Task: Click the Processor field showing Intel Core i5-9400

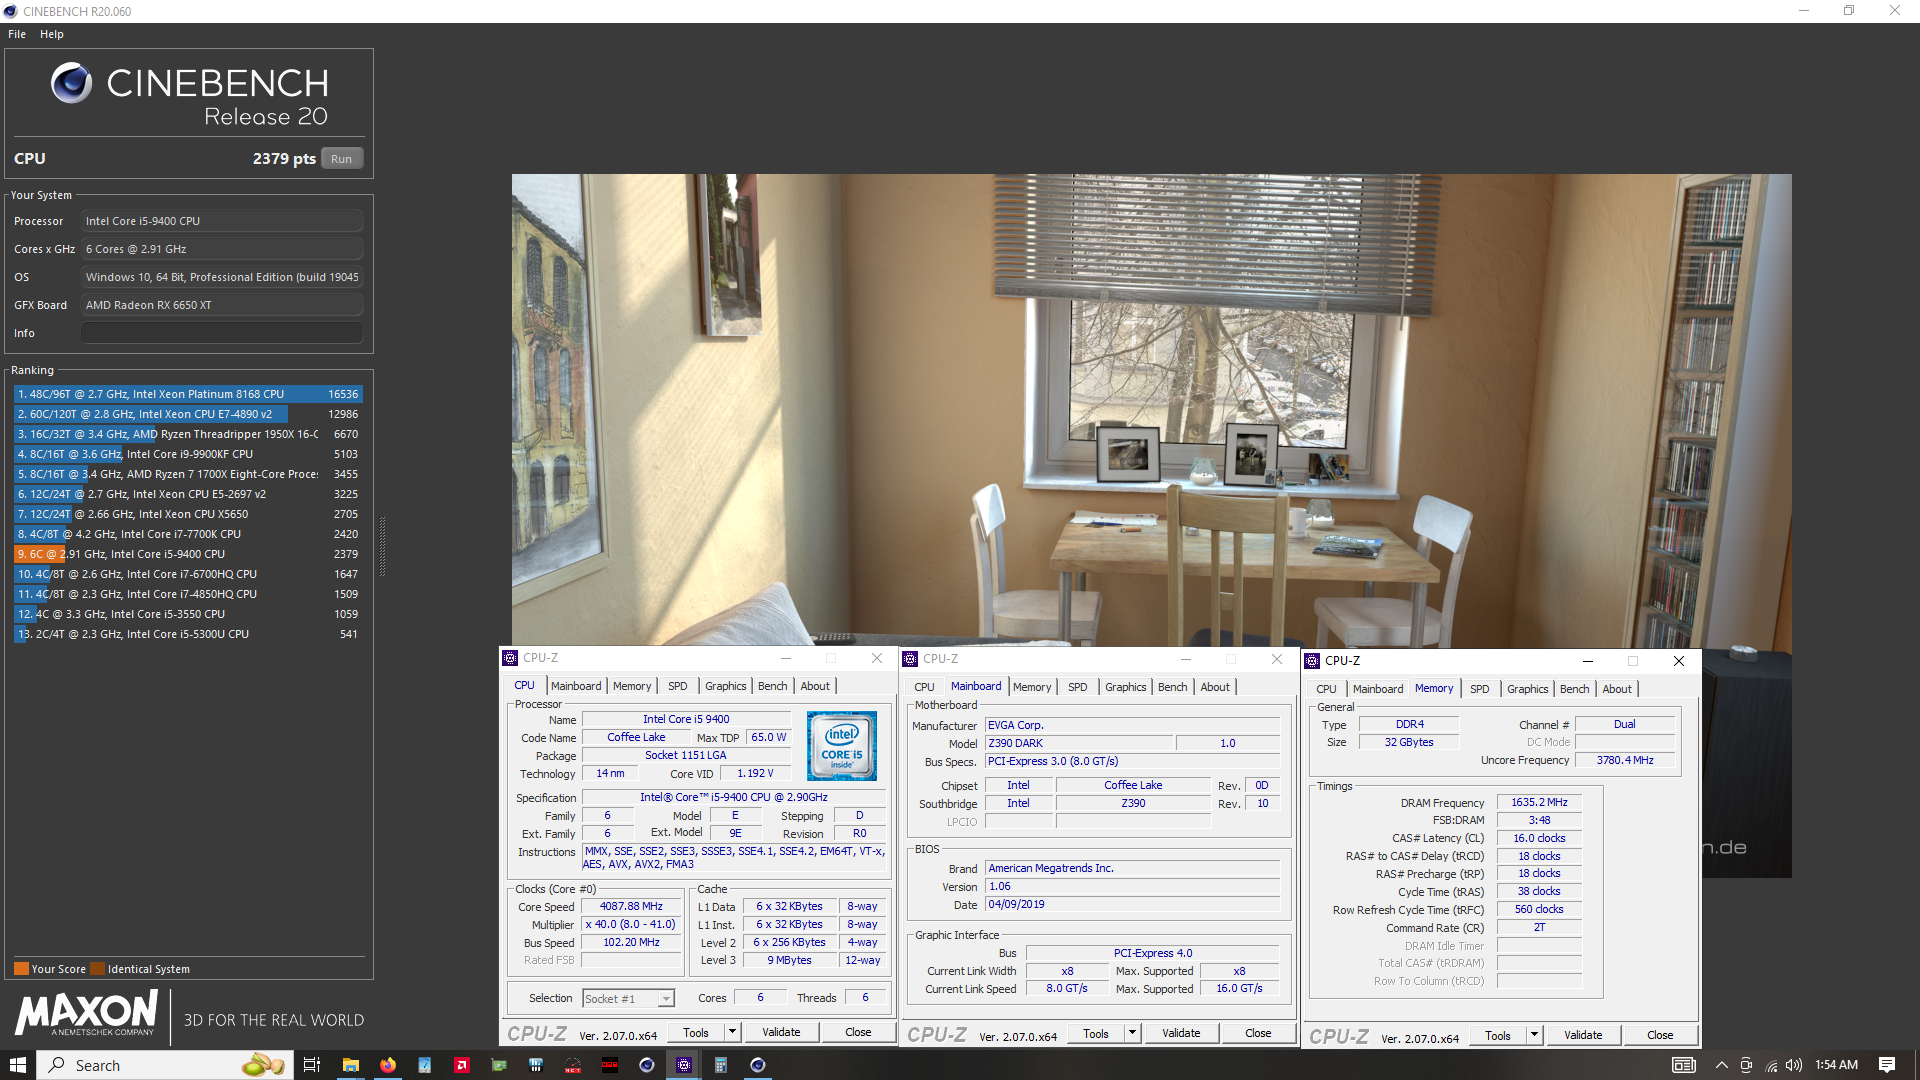Action: coord(222,221)
